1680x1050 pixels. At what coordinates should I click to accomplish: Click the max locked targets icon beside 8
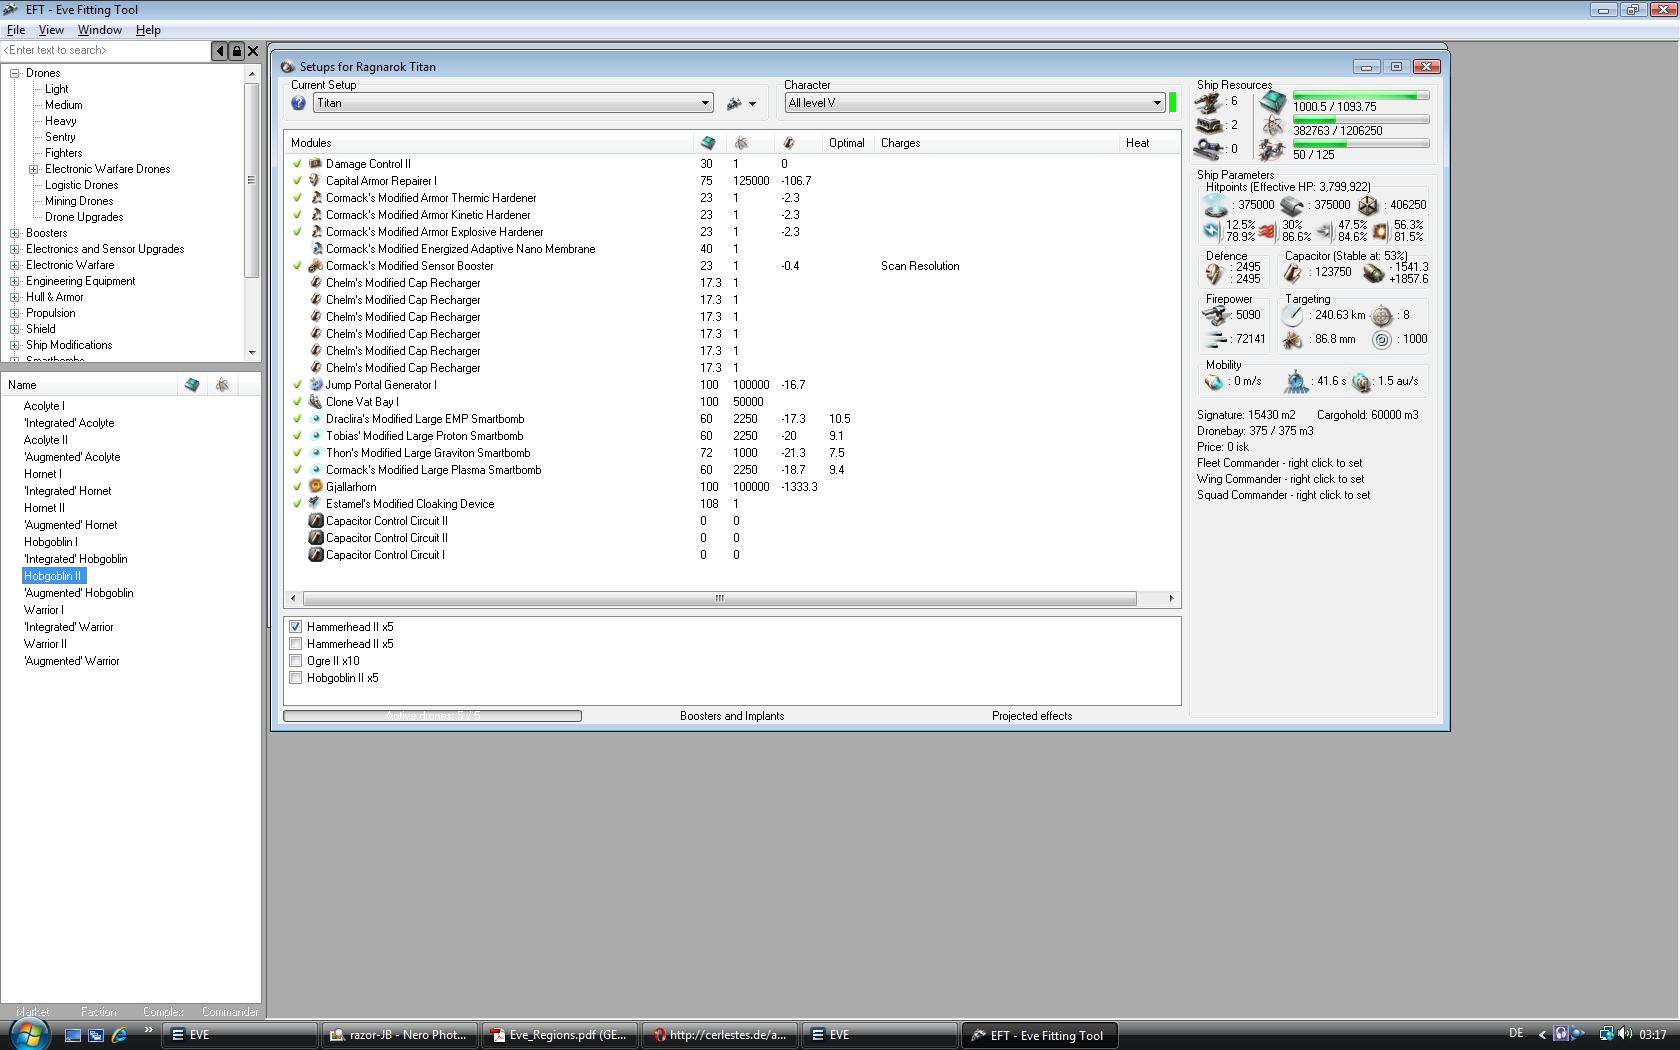click(x=1381, y=315)
